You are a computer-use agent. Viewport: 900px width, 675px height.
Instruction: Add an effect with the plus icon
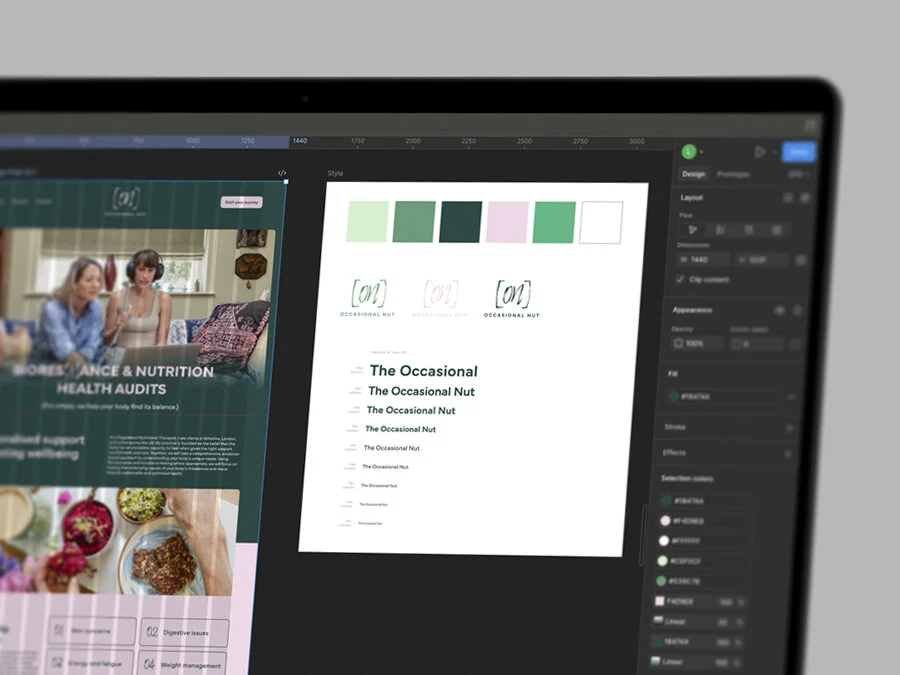pyautogui.click(x=788, y=453)
